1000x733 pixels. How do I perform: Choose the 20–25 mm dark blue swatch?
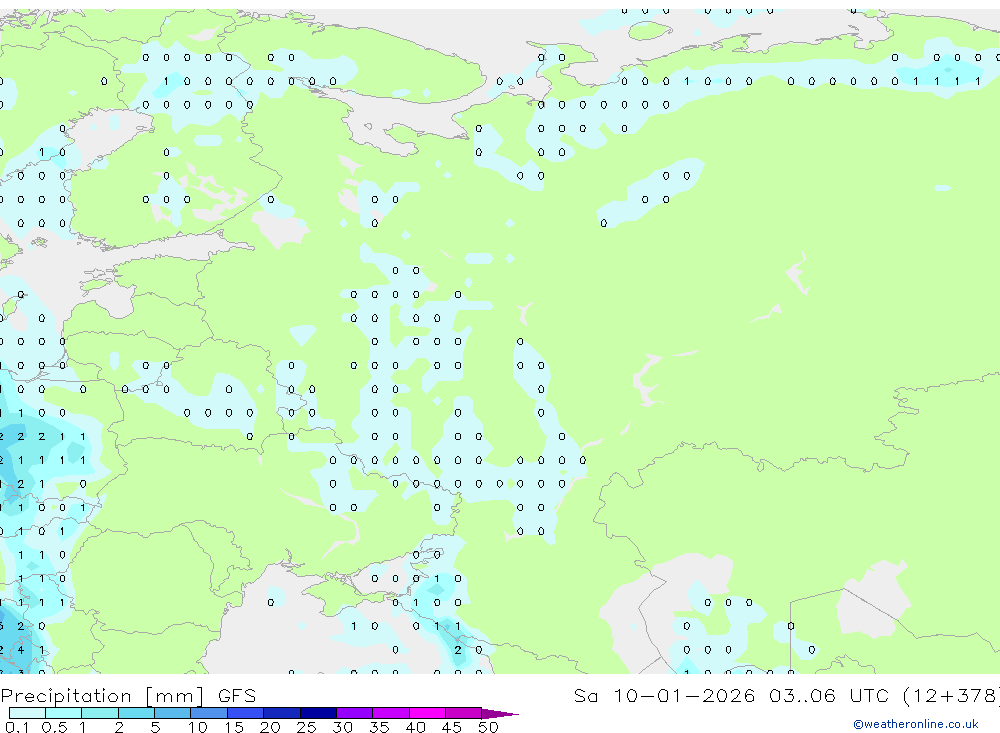click(282, 713)
